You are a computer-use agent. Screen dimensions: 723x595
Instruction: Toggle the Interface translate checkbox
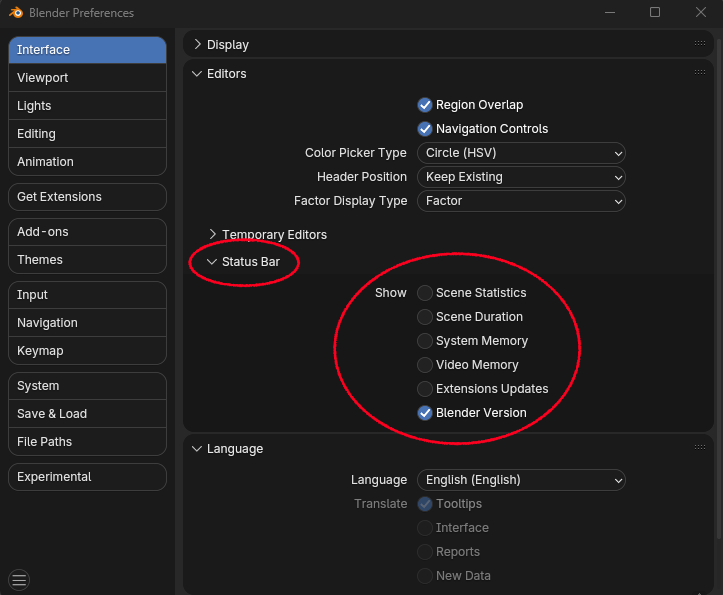(425, 528)
